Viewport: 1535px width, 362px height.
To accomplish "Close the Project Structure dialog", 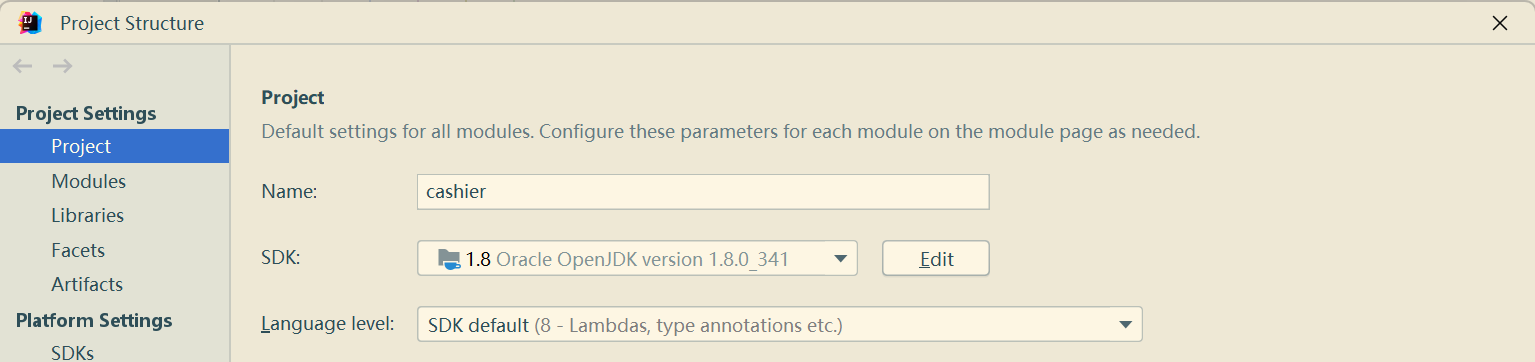I will pyautogui.click(x=1499, y=23).
